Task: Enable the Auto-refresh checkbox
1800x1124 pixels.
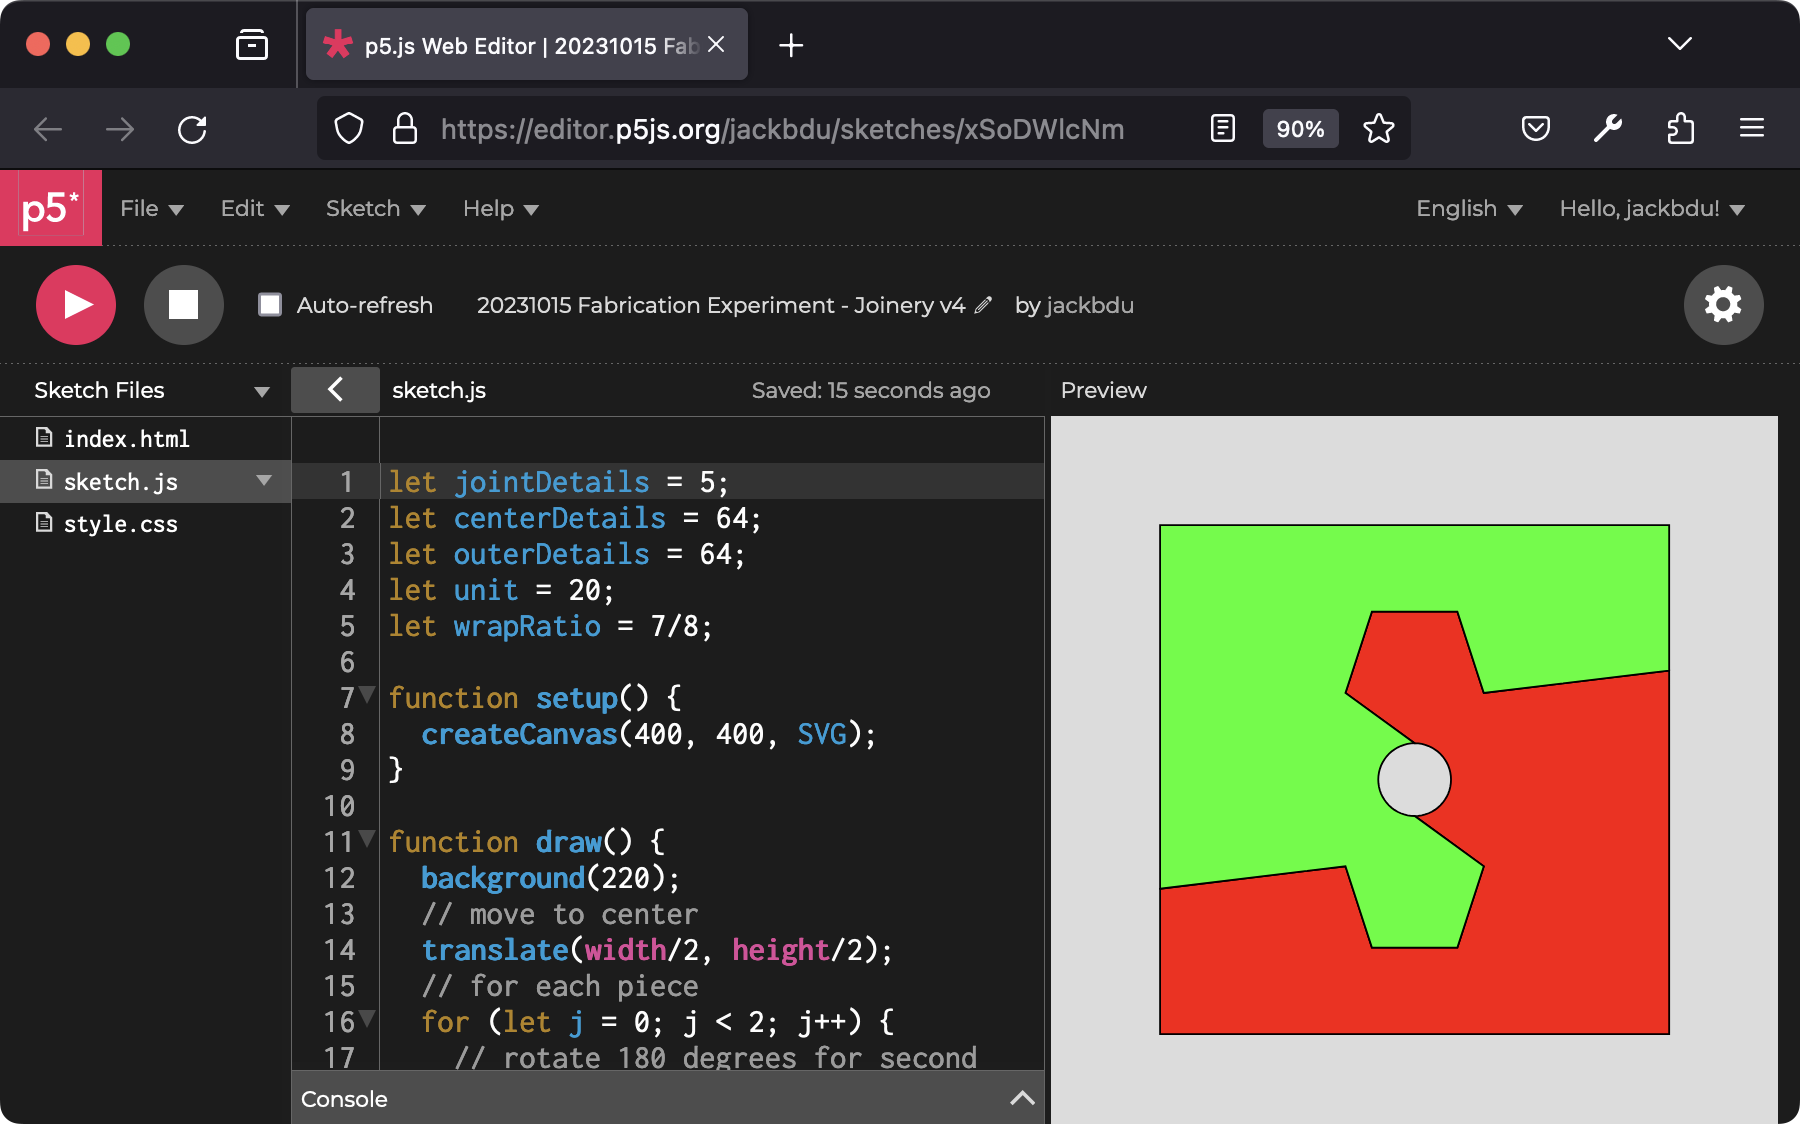Action: click(x=270, y=305)
